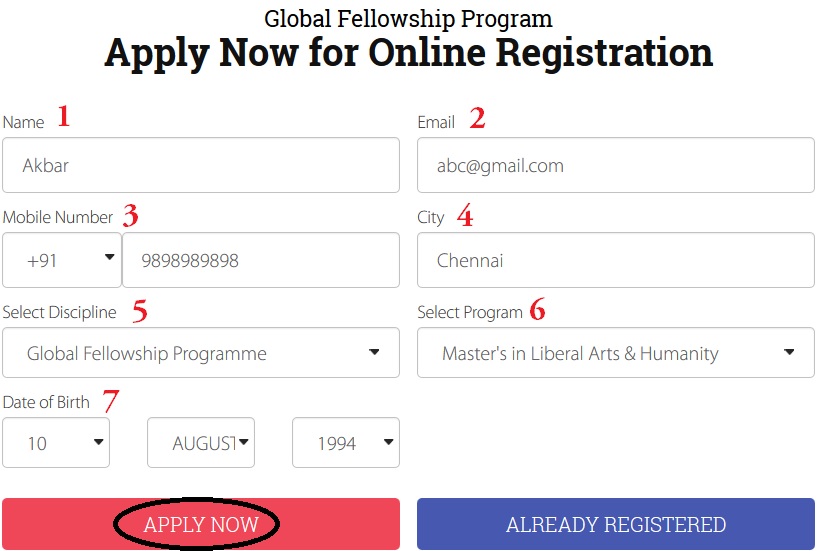Click the red number 7 marker

point(110,401)
